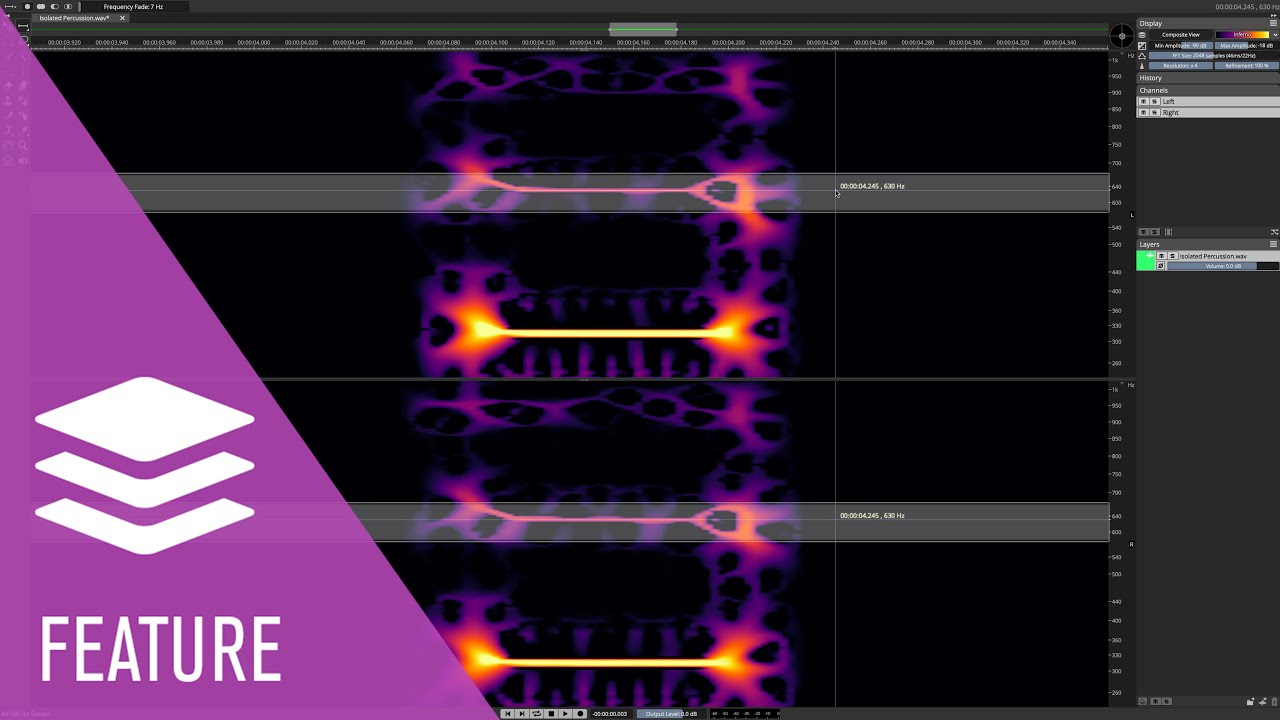Click the green region in overview bar
The image size is (1280, 720).
(x=643, y=29)
